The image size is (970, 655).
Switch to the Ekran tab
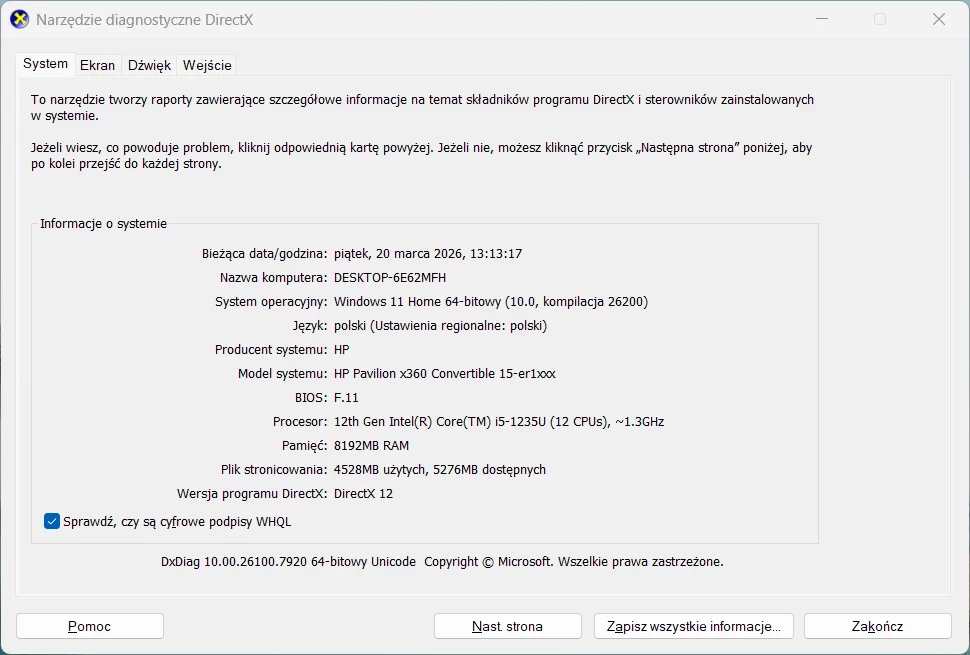pos(97,65)
